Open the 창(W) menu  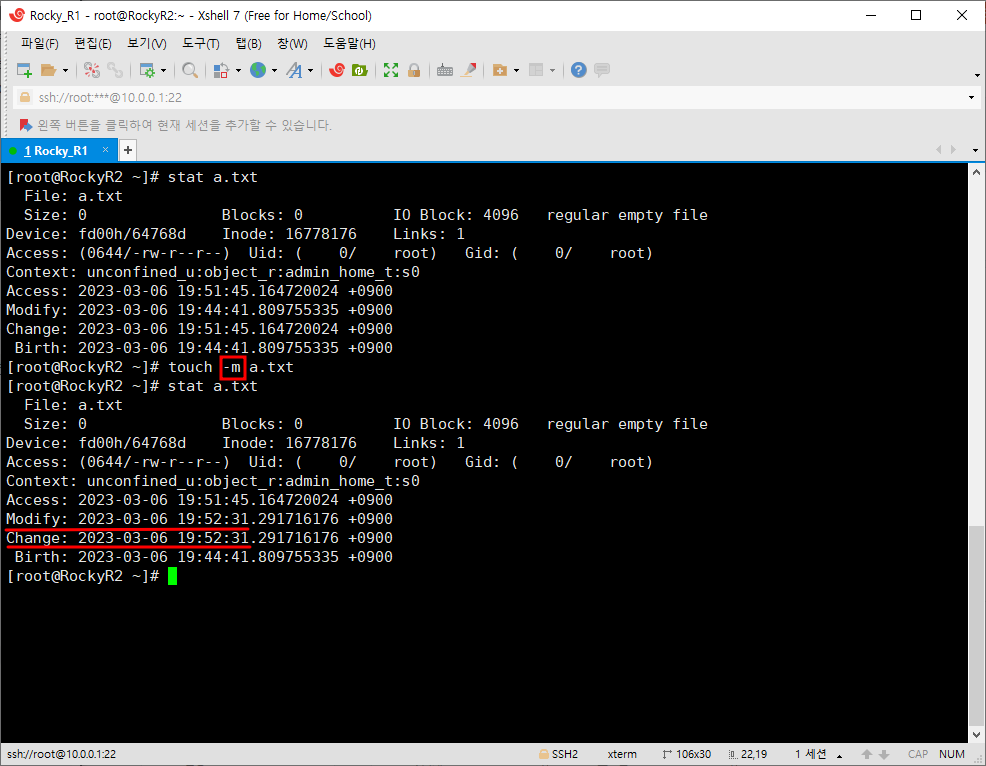[x=292, y=43]
